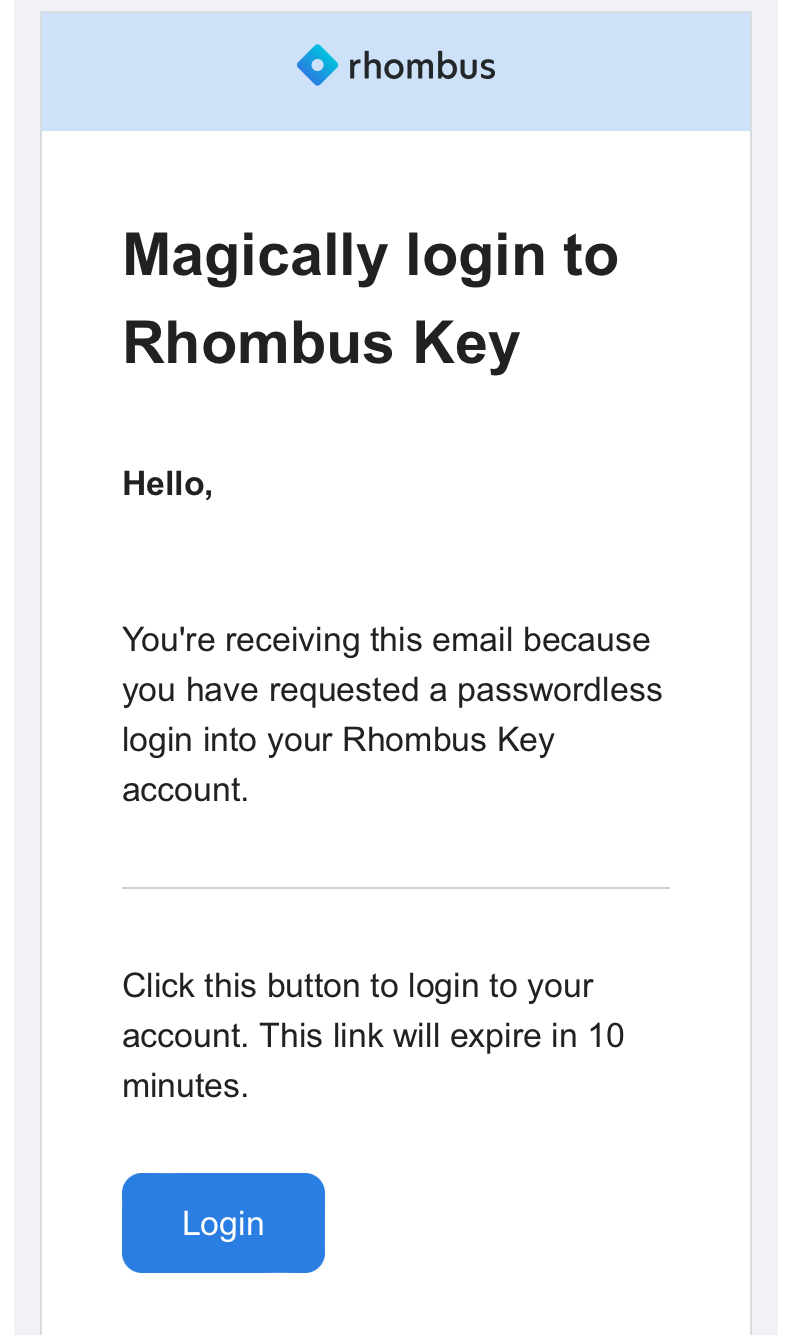Click 'Click this button to login' text
The width and height of the screenshot is (809, 1335).
coord(300,986)
